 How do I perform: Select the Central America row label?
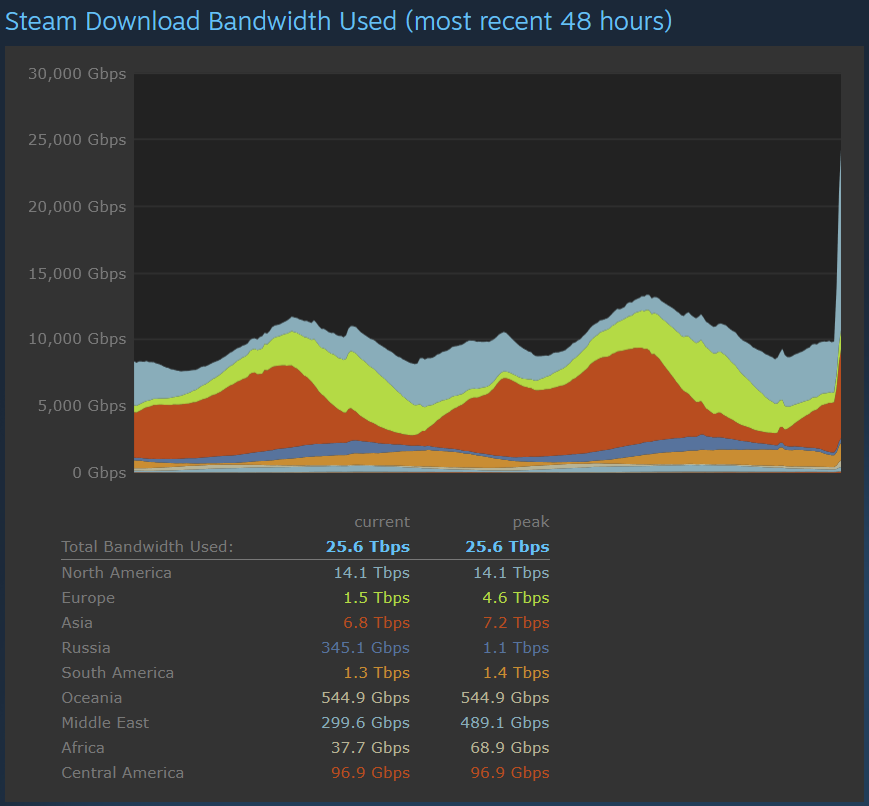point(122,773)
